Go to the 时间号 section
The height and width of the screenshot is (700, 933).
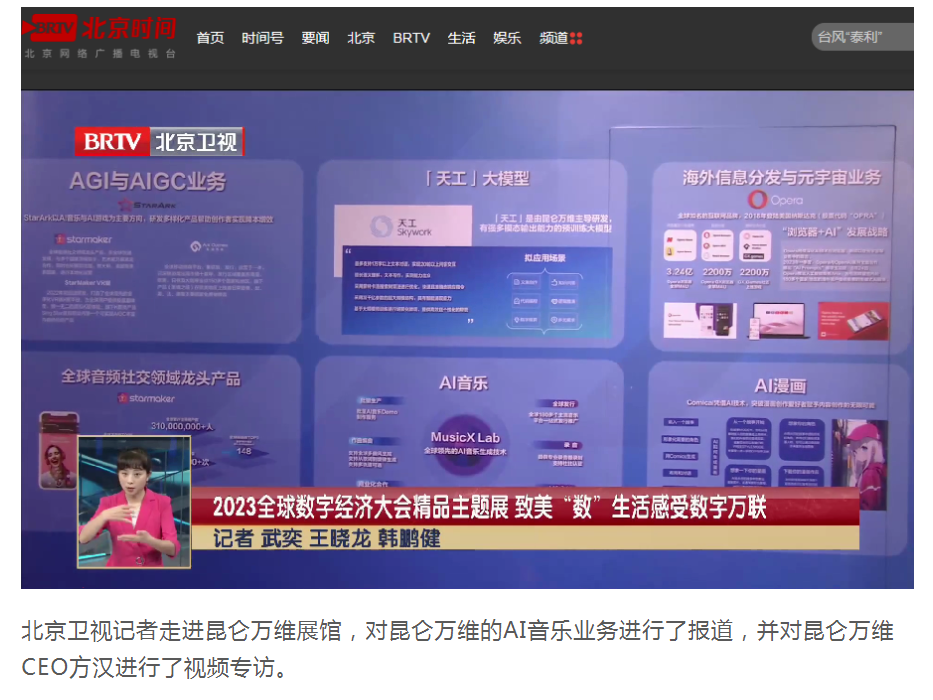tap(262, 38)
